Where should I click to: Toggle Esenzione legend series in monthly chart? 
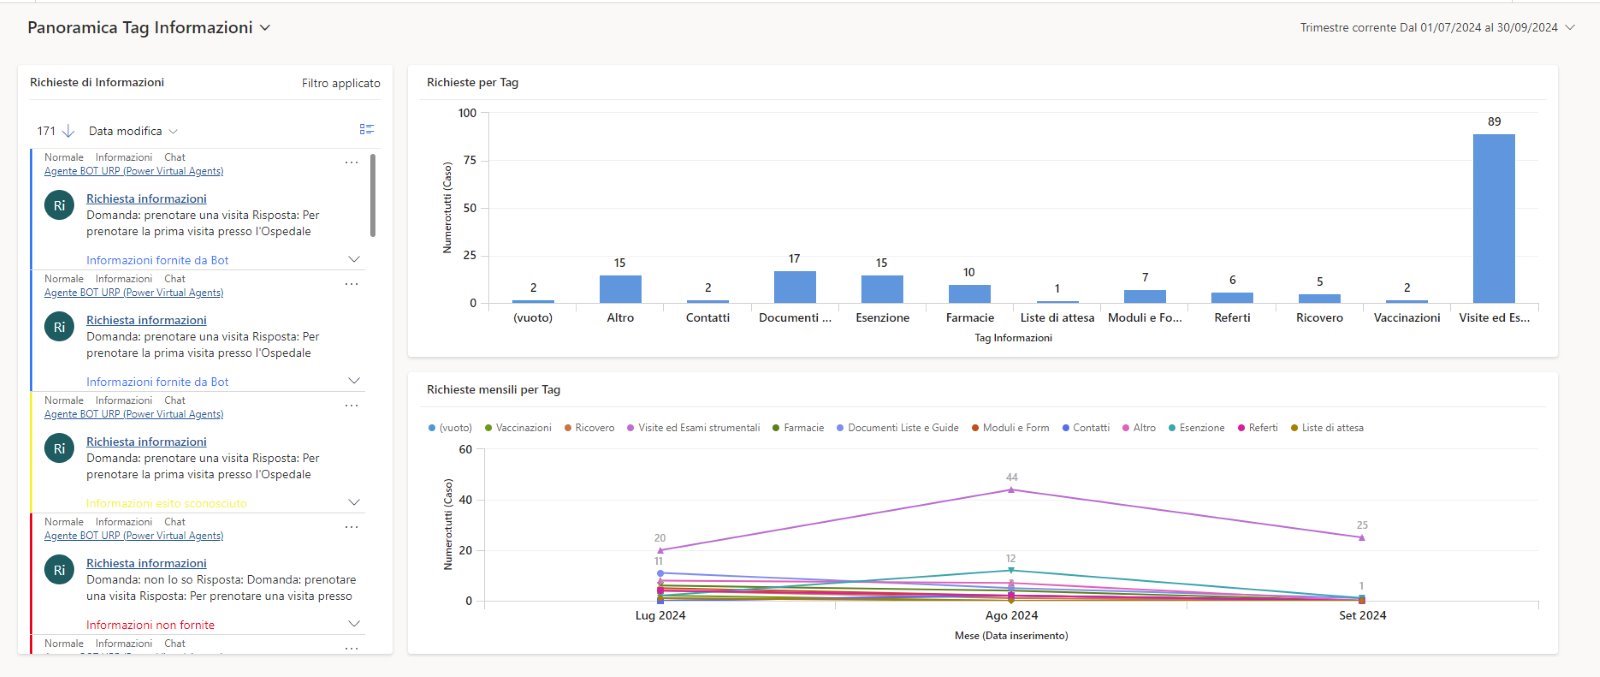1200,428
